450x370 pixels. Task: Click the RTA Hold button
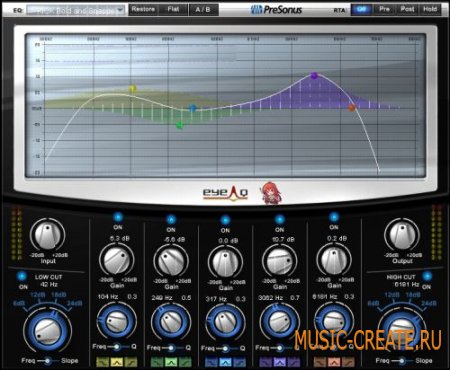[x=430, y=9]
